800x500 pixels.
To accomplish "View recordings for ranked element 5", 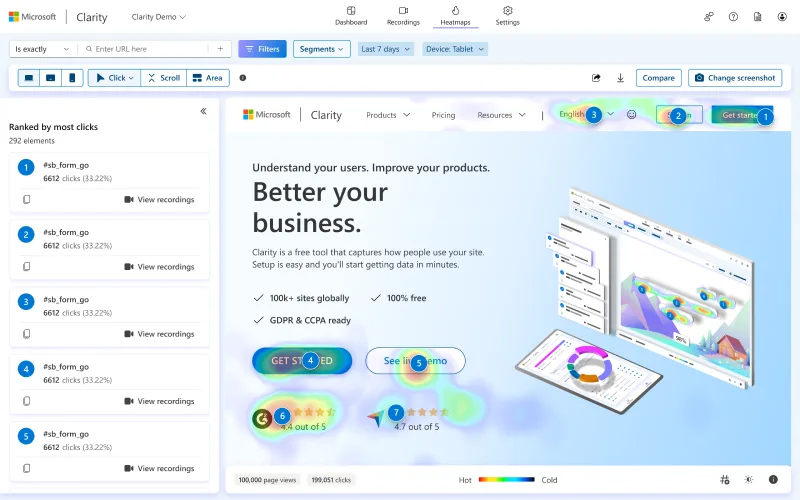I will coord(159,469).
